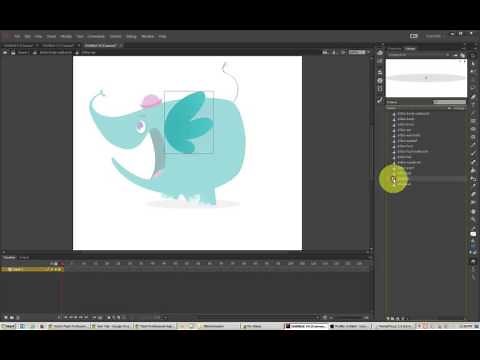
Task: Toggle Layer 1 outline mode
Action: (x=60, y=269)
